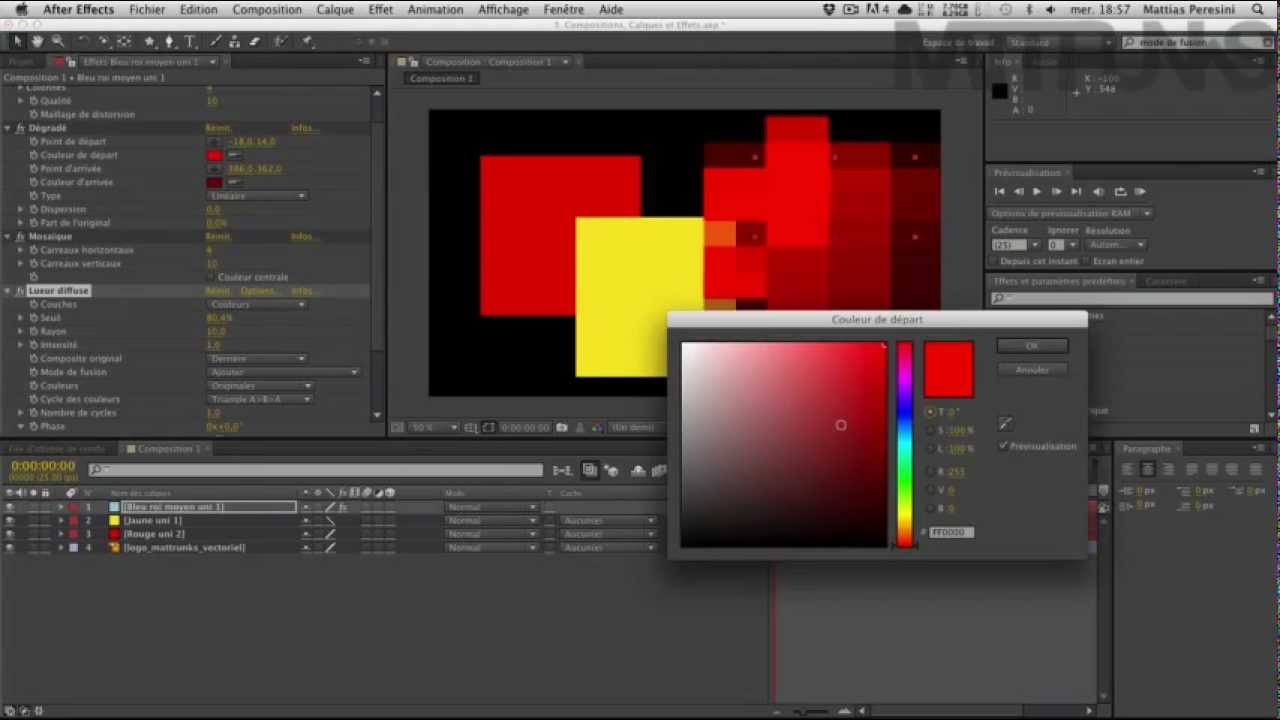The width and height of the screenshot is (1280, 720).
Task: Click Play in the Prévisualisation panel
Action: (1036, 191)
